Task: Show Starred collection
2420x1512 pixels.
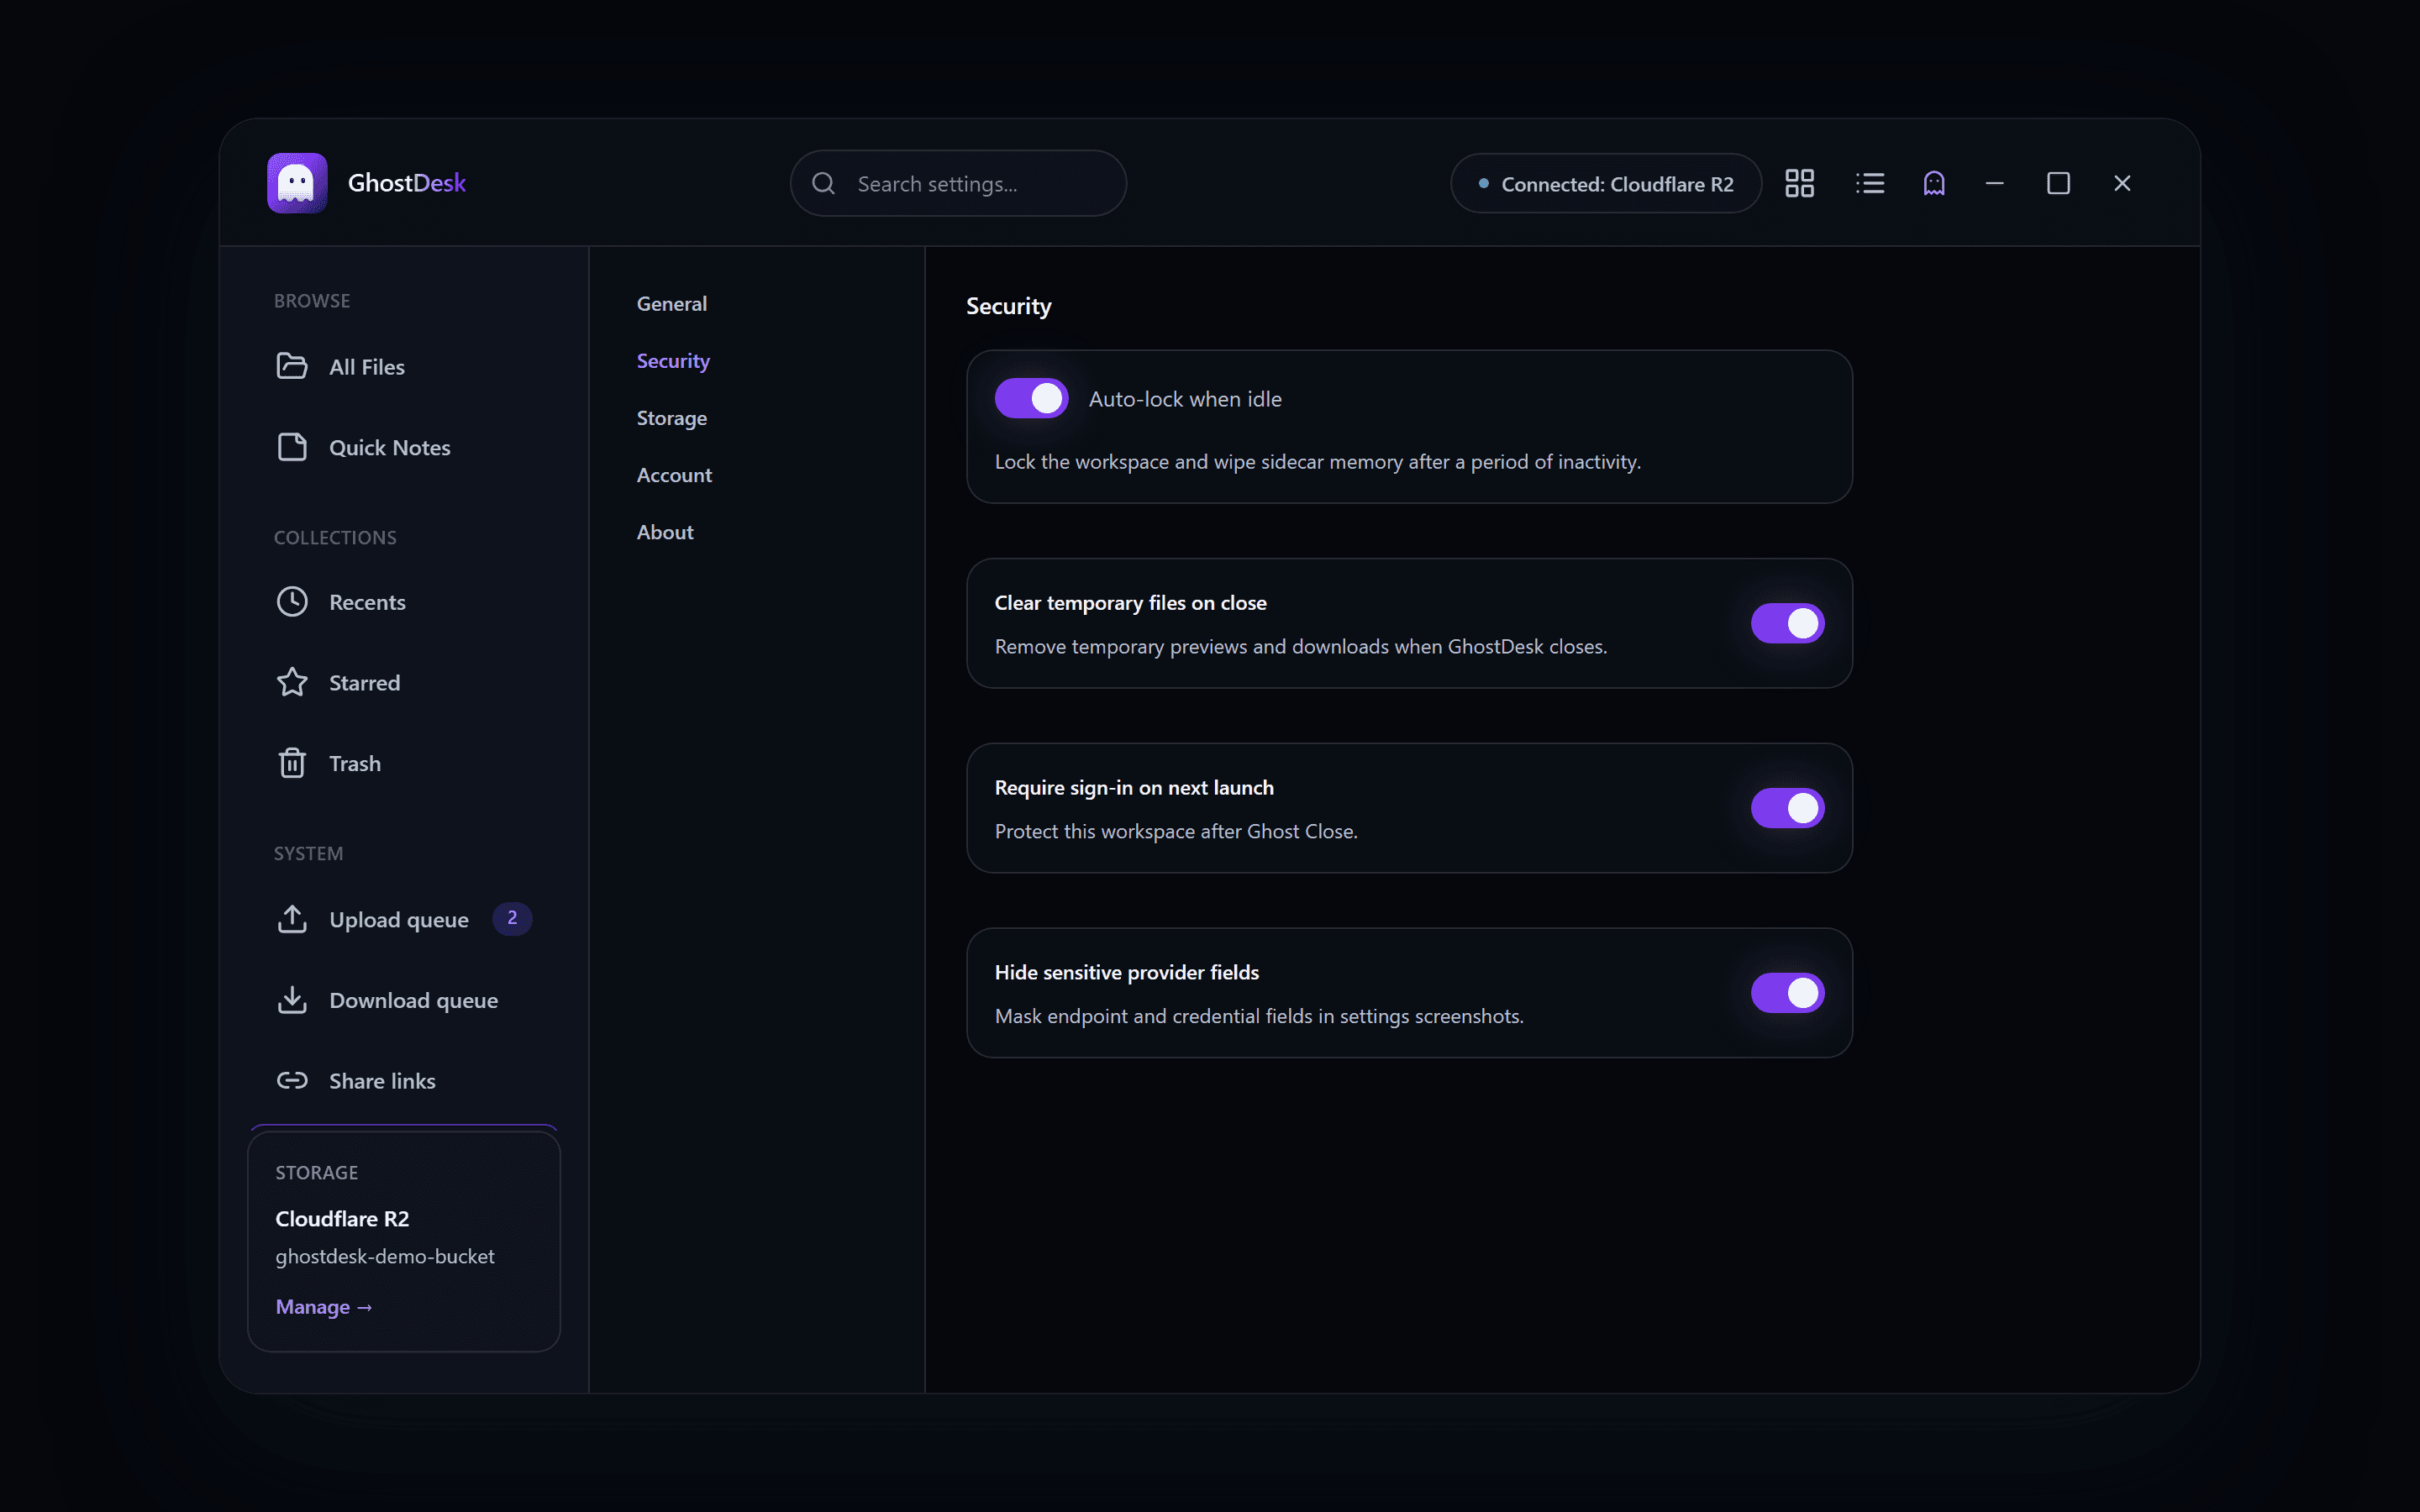Action: pos(365,683)
